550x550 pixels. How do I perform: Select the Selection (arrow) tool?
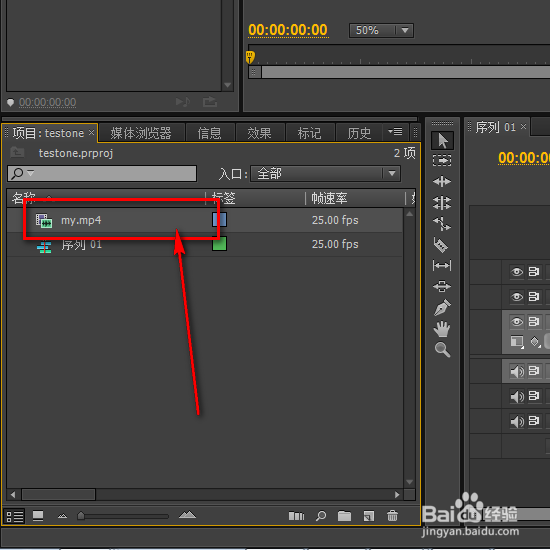442,141
